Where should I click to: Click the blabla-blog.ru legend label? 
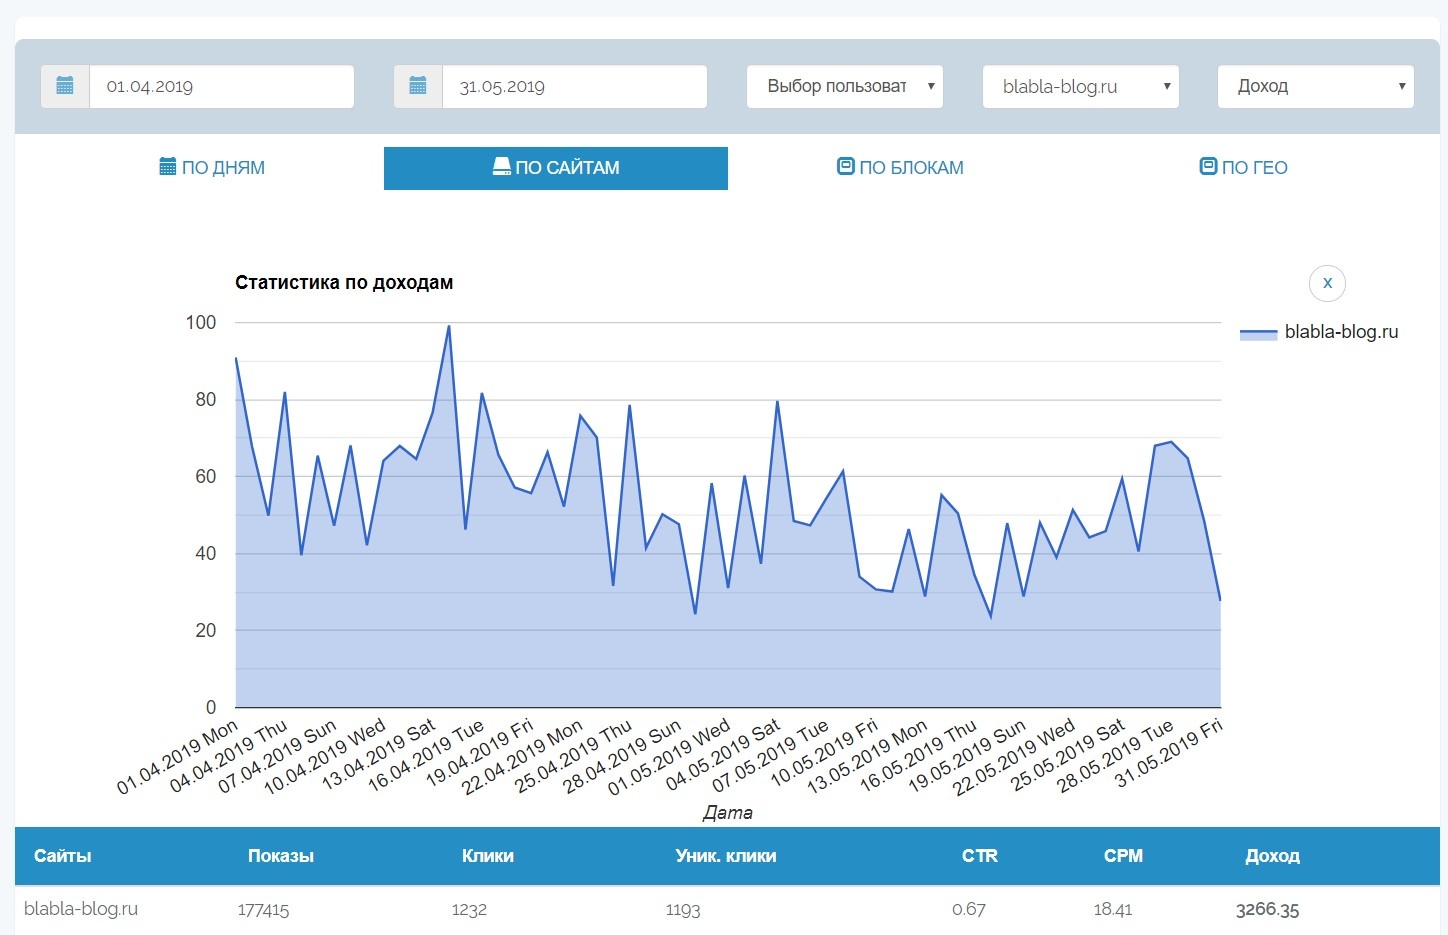tap(1341, 332)
